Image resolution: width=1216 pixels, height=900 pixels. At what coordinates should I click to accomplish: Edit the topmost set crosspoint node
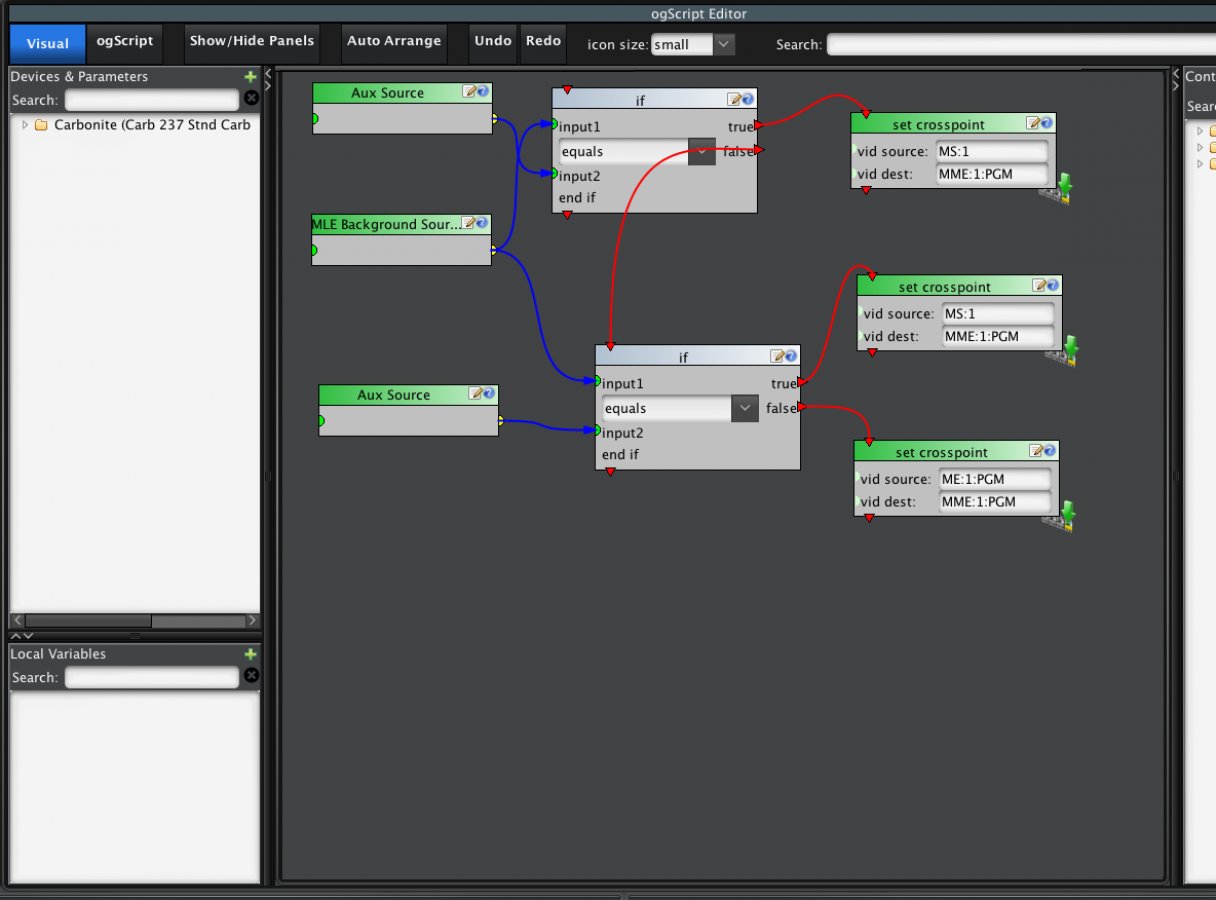(x=1033, y=123)
